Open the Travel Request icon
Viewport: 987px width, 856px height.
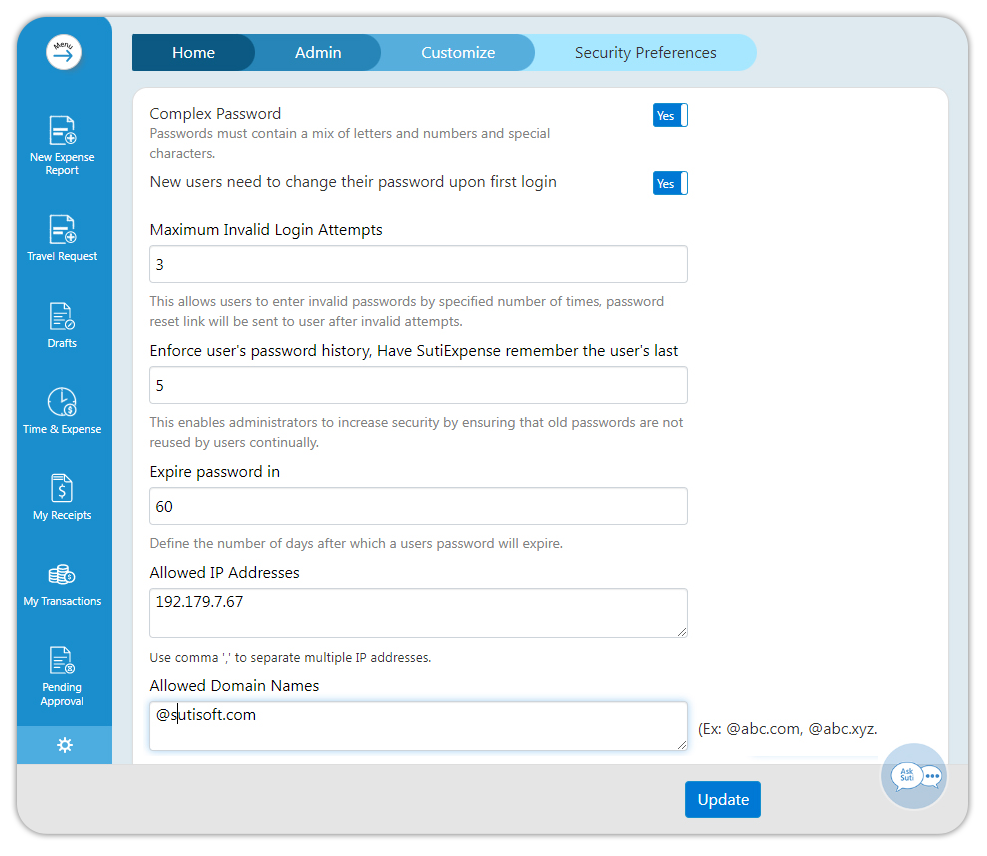point(62,238)
